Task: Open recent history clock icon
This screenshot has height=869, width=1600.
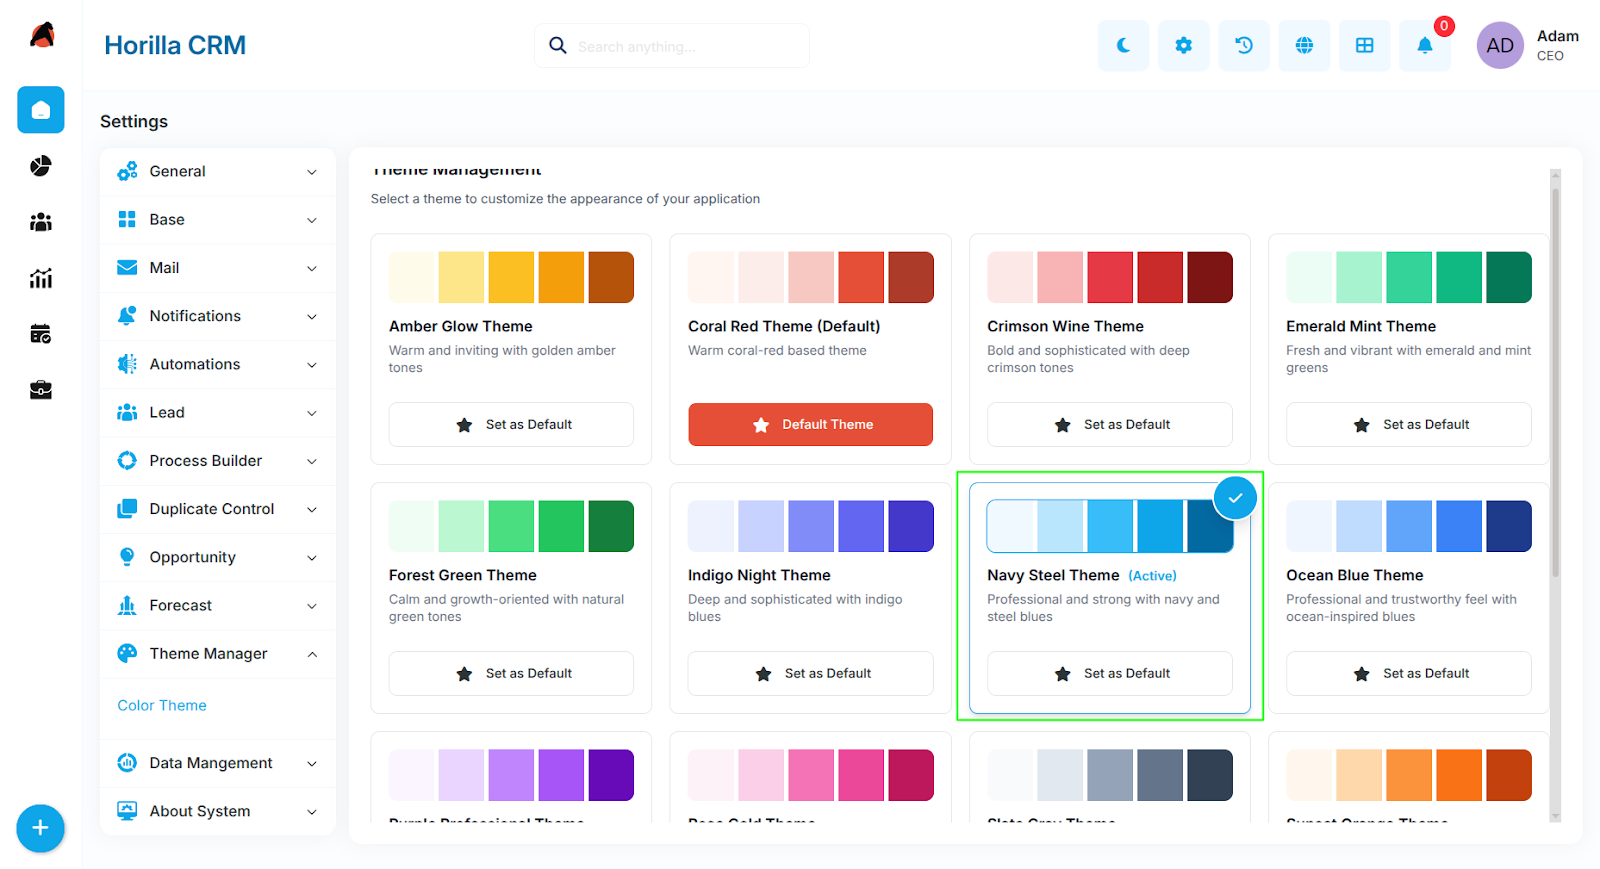Action: tap(1244, 45)
